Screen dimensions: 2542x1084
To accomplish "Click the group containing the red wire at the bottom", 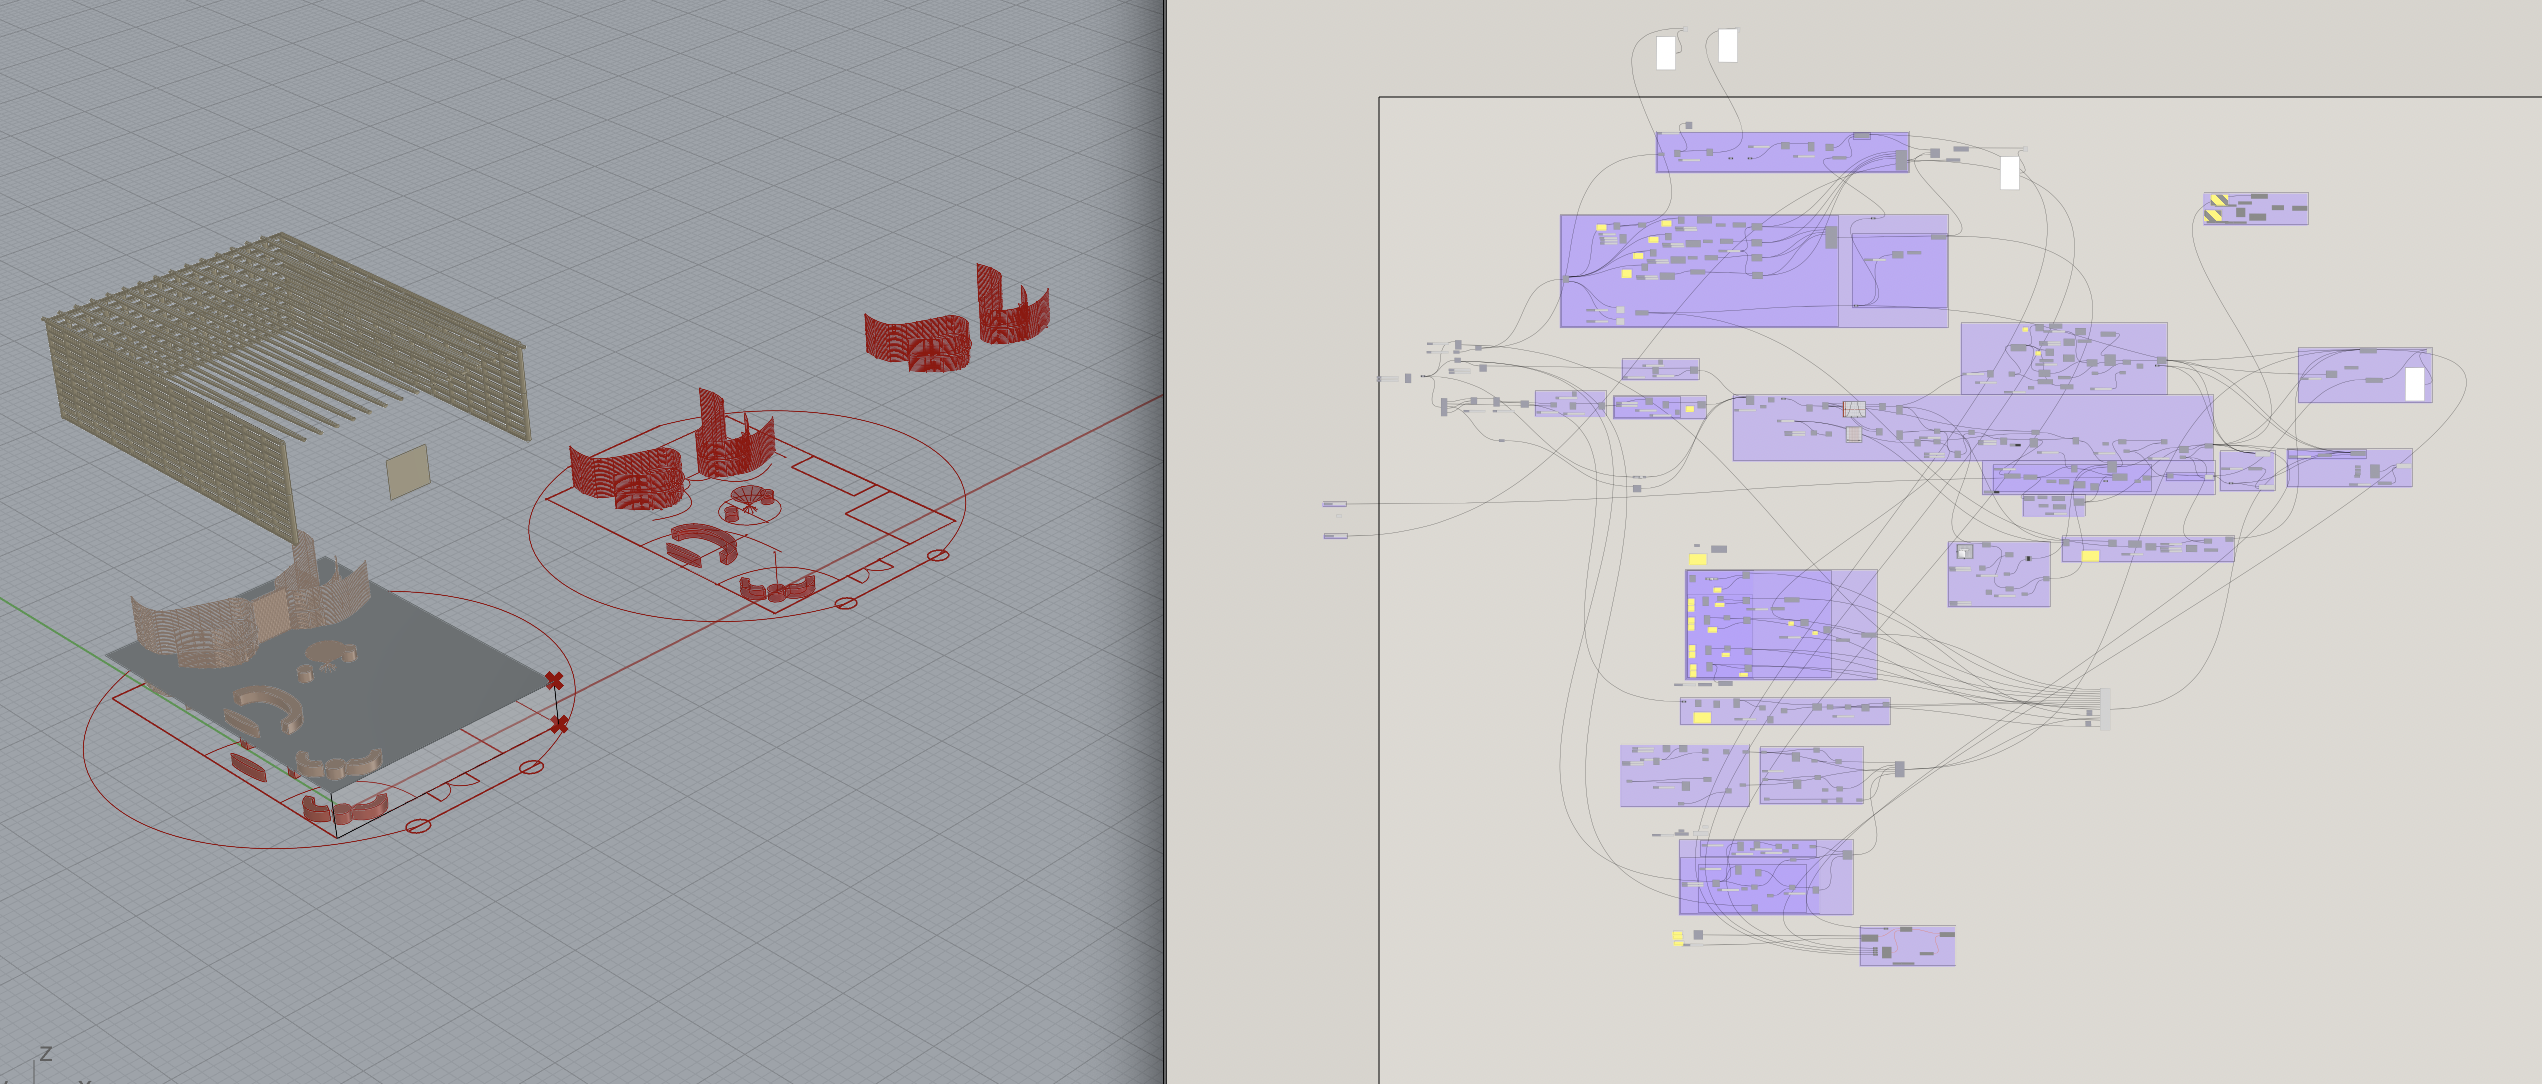I will pyautogui.click(x=1907, y=946).
